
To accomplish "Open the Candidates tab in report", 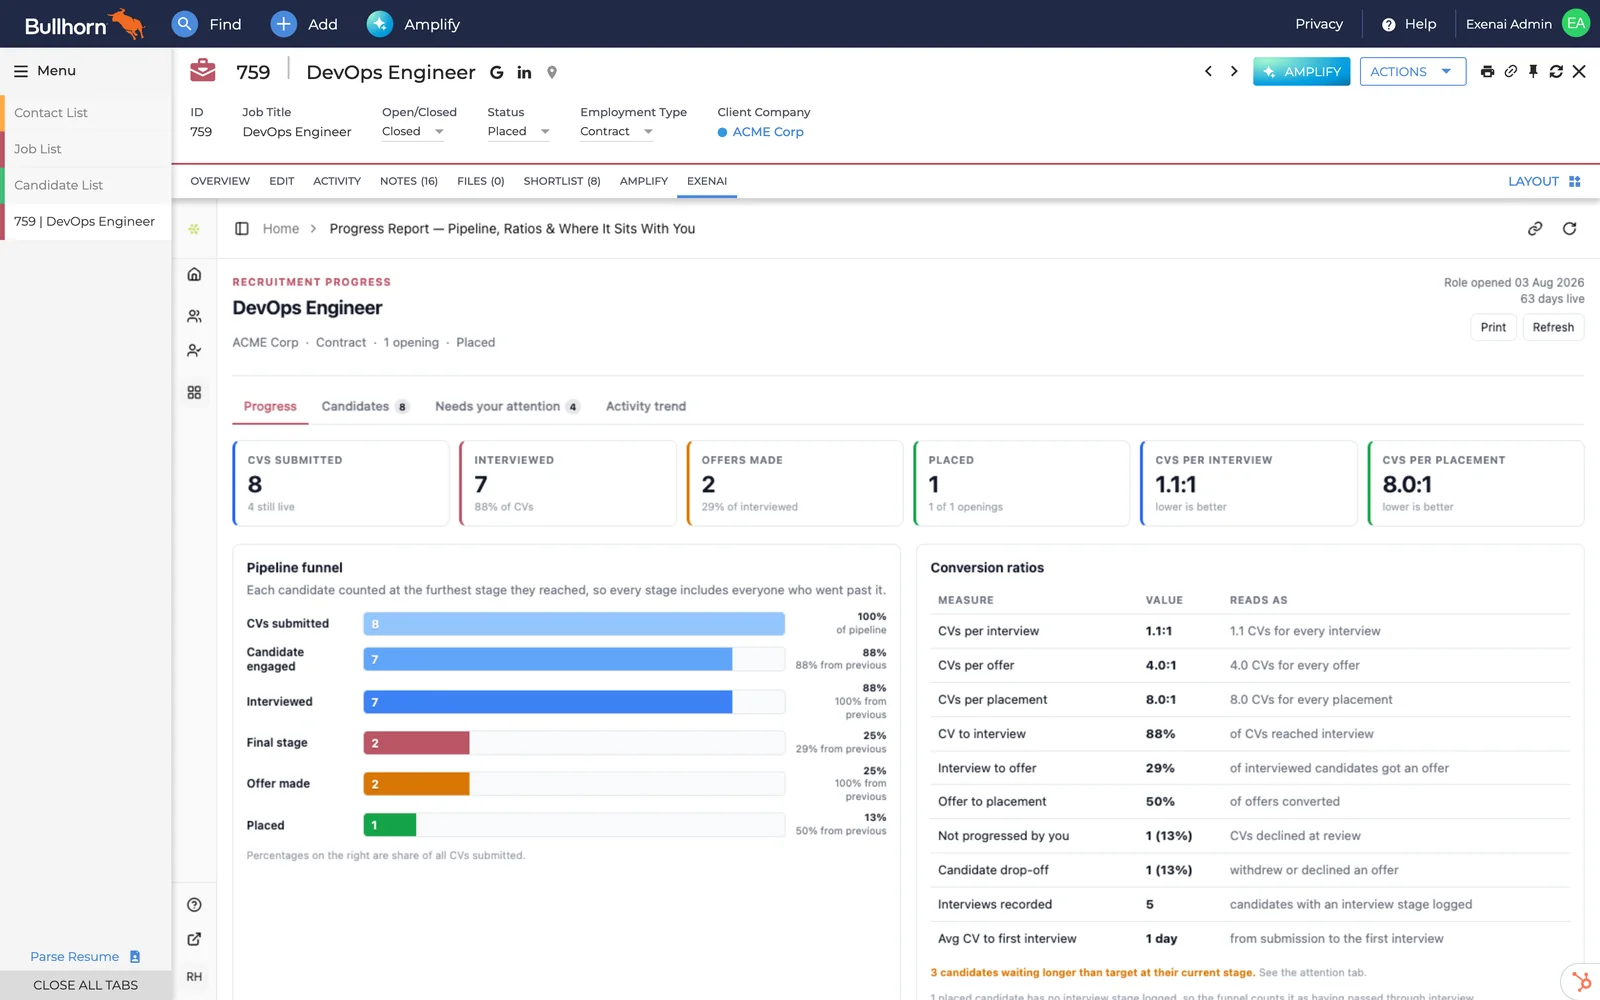I will 365,407.
